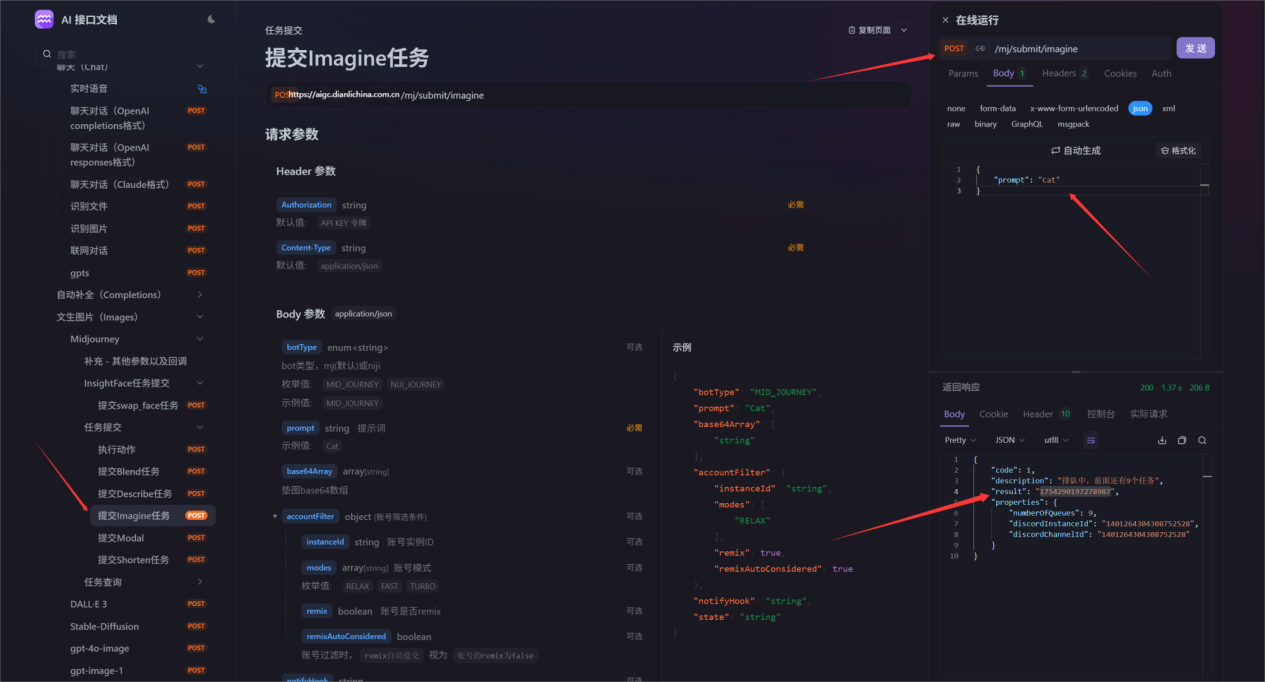Select raw body type
Image resolution: width=1265 pixels, height=682 pixels.
953,124
